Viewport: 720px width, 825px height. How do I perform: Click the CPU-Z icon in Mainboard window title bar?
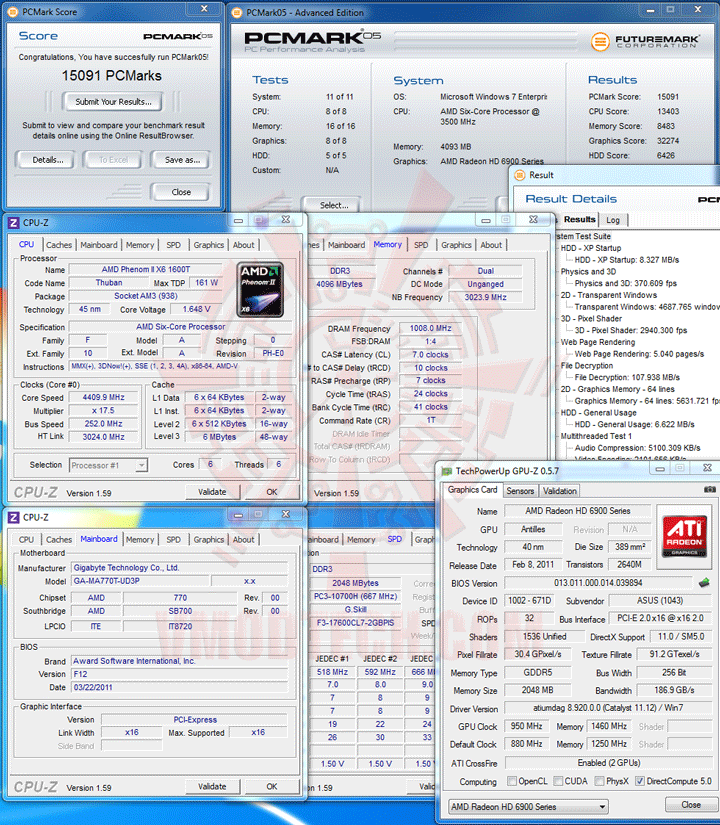(13, 518)
